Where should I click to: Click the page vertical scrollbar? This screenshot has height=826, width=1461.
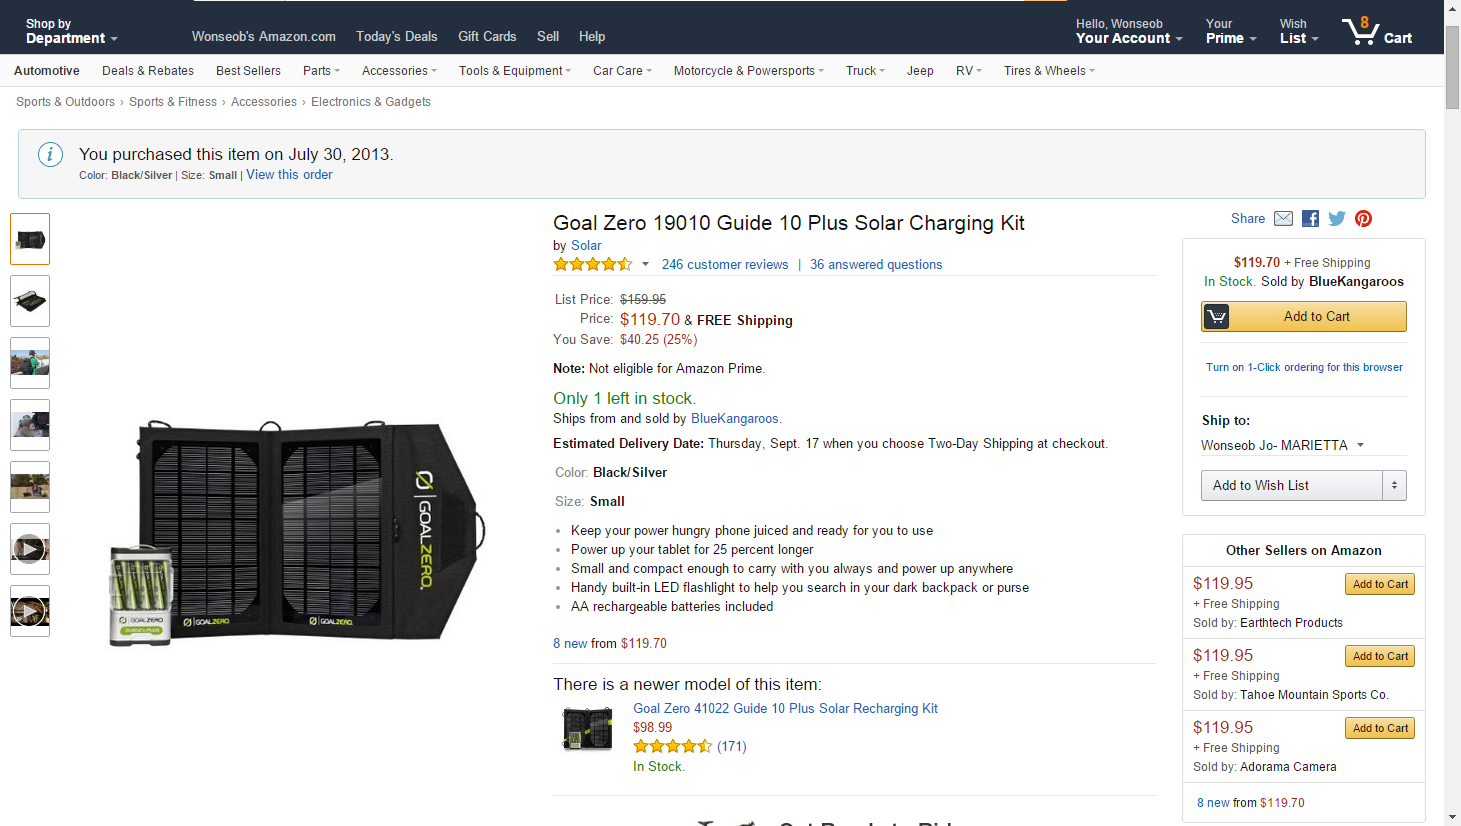[x=1452, y=400]
